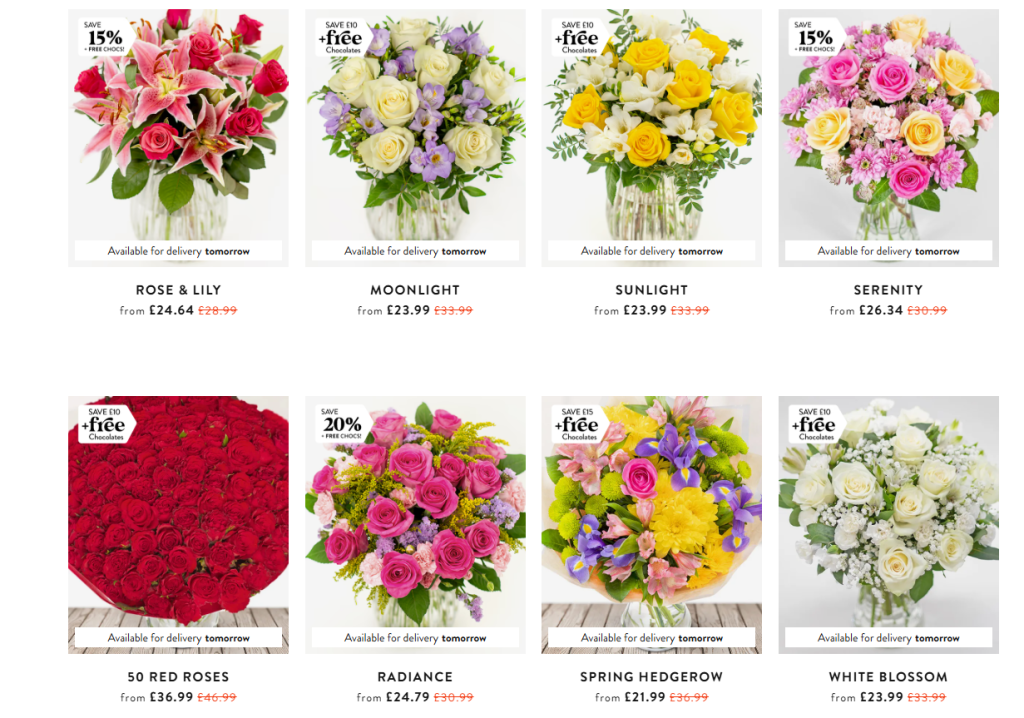The height and width of the screenshot is (718, 1024).
Task: Open the White Blossom bouquet image
Action: pos(888,525)
